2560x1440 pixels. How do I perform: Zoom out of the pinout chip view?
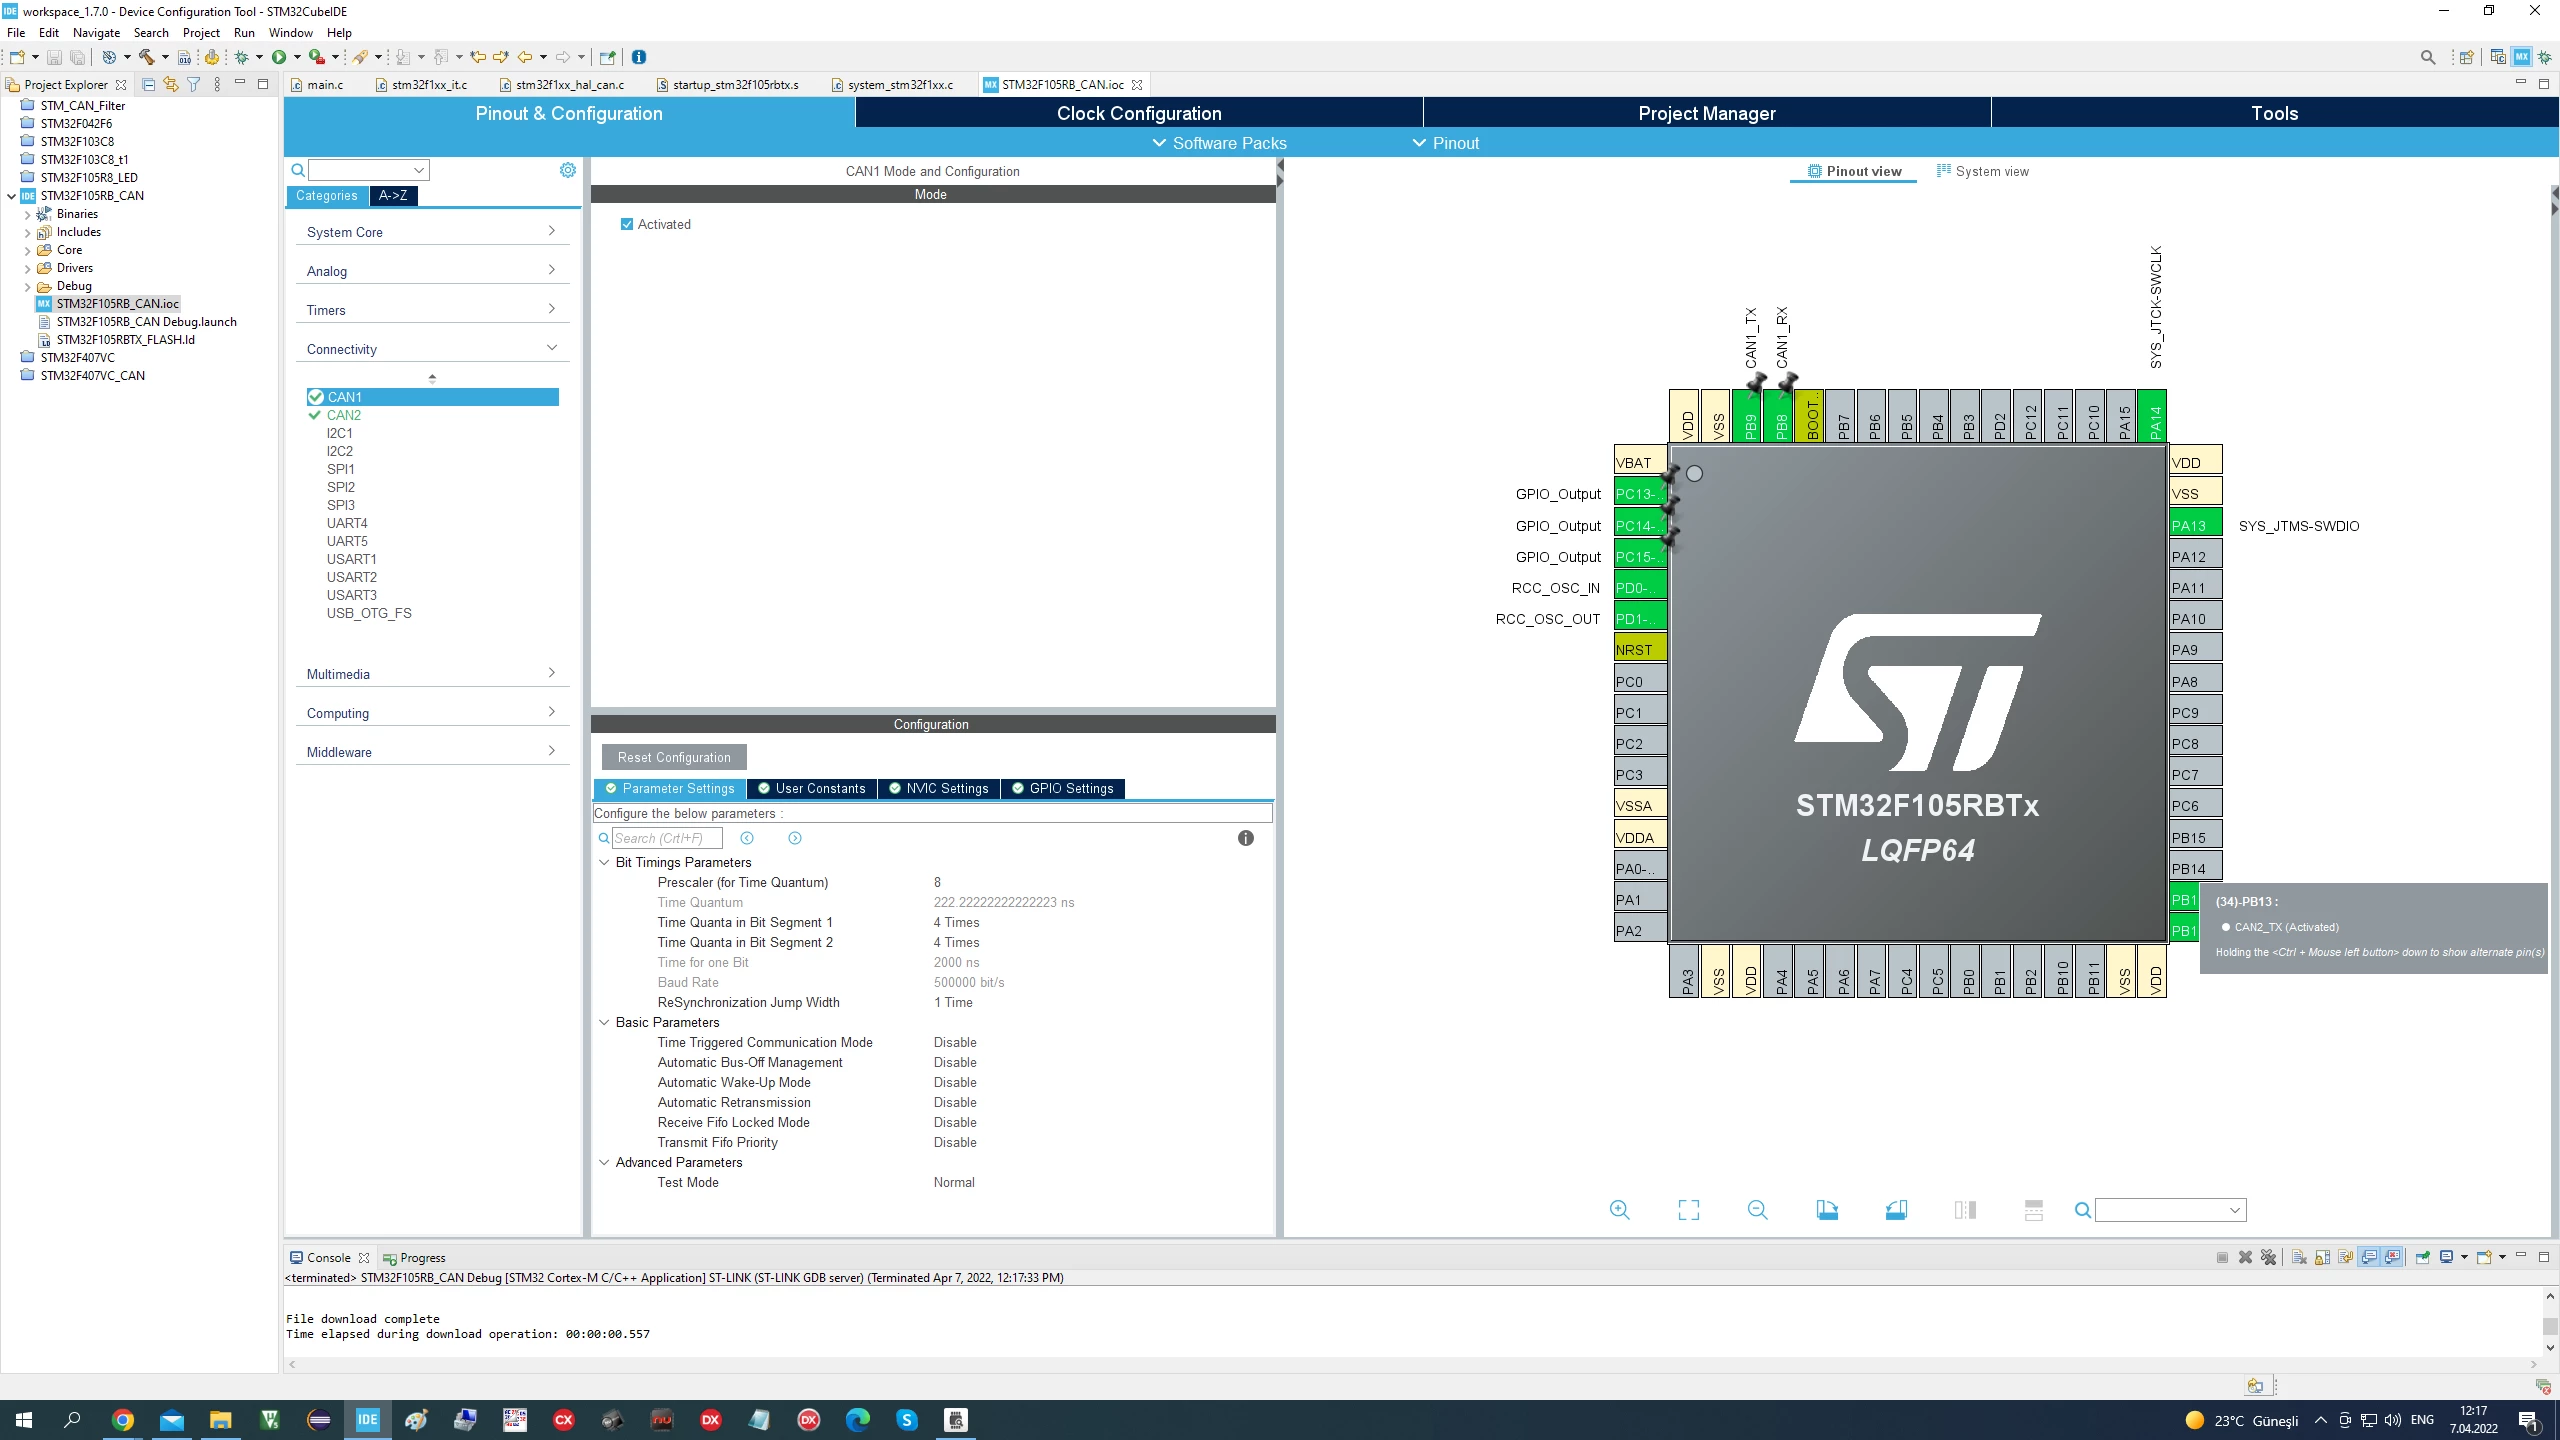[x=1757, y=1210]
